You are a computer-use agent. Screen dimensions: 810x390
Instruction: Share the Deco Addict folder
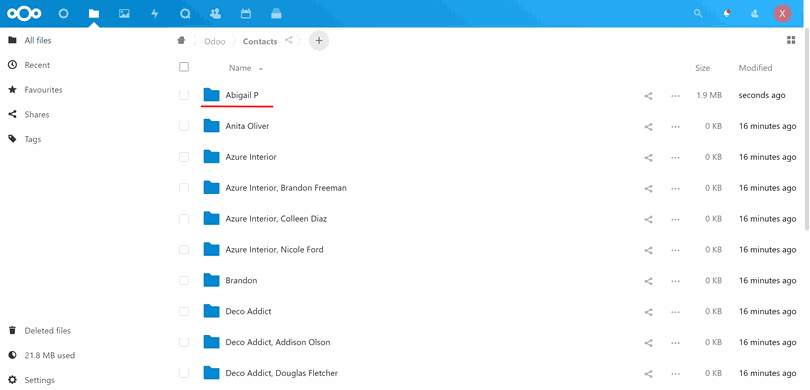tap(648, 312)
